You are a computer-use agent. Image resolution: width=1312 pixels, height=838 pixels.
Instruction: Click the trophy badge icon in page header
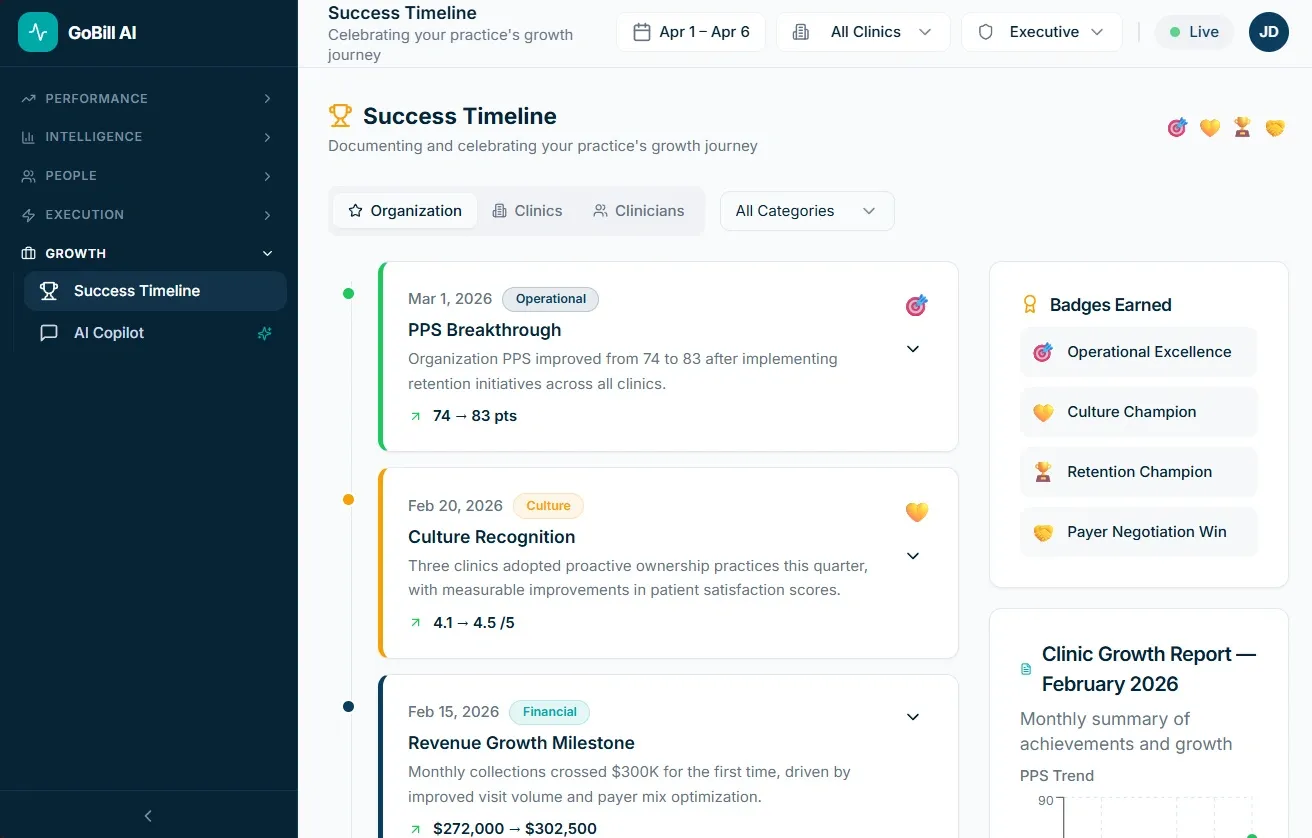1242,128
